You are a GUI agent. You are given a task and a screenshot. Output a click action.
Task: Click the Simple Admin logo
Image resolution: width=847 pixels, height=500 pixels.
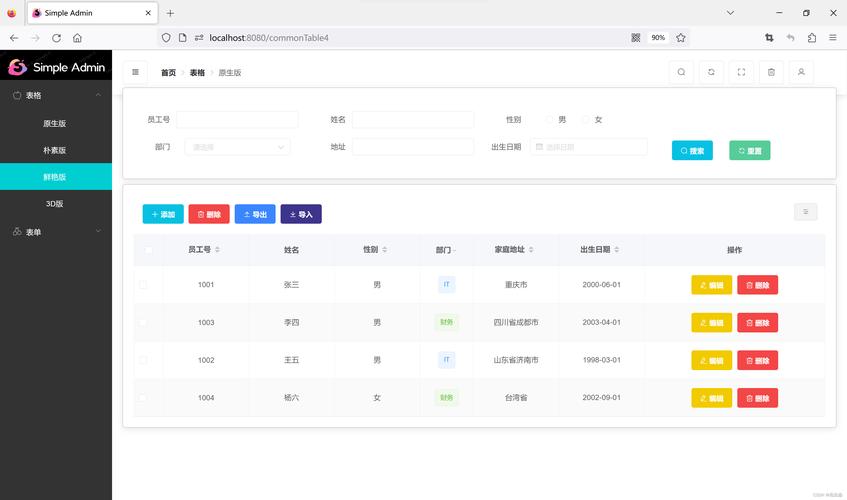[x=56, y=67]
